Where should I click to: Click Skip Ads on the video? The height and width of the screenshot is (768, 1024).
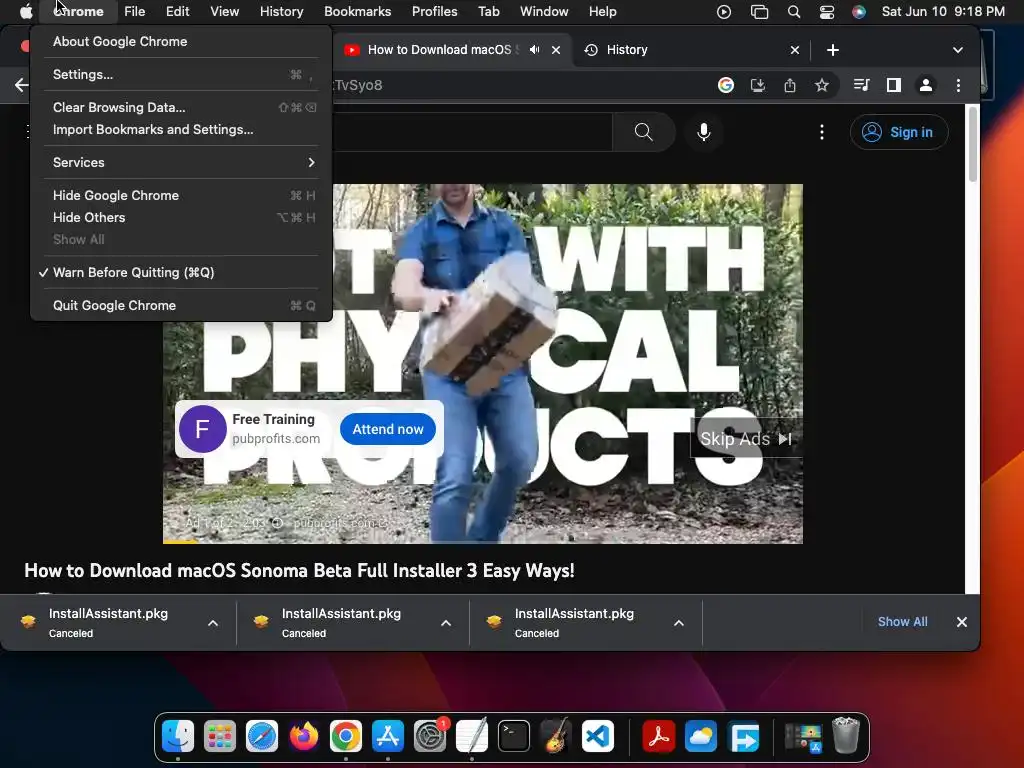[x=746, y=439]
